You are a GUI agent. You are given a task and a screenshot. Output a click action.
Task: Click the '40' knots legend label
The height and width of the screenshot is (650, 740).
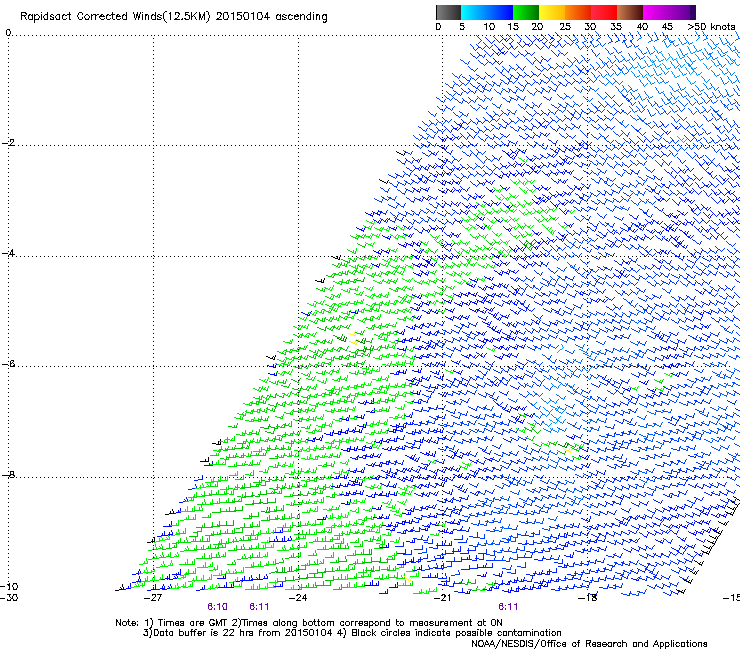click(x=642, y=27)
